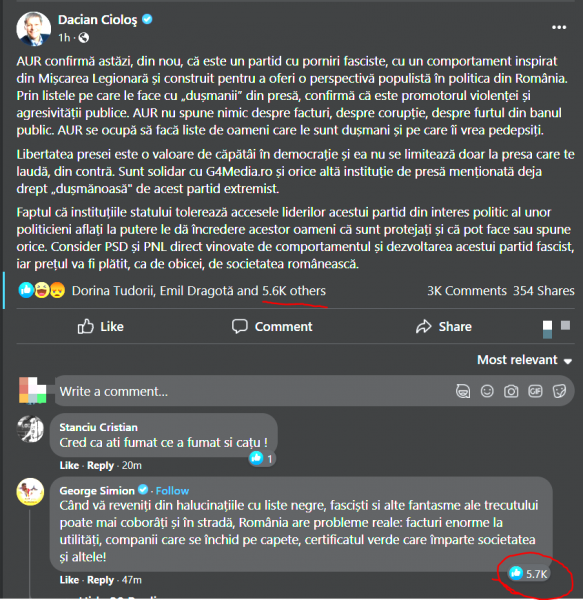This screenshot has width=583, height=600.
Task: Like Stanciu Cristian's comment
Action: pyautogui.click(x=69, y=465)
